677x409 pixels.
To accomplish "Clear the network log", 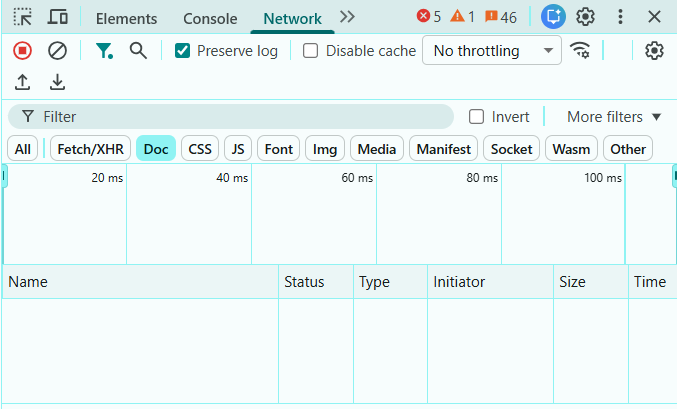I will [x=57, y=51].
